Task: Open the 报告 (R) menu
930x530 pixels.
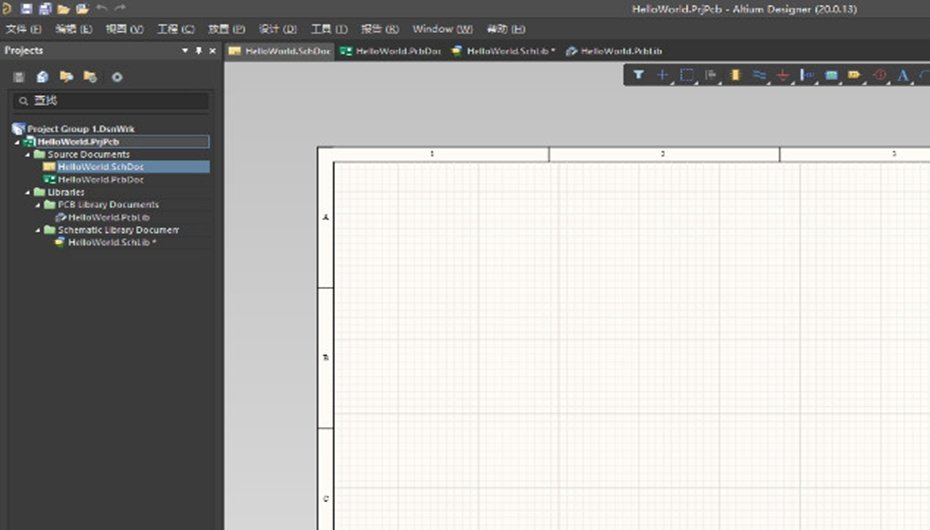Action: pyautogui.click(x=380, y=29)
